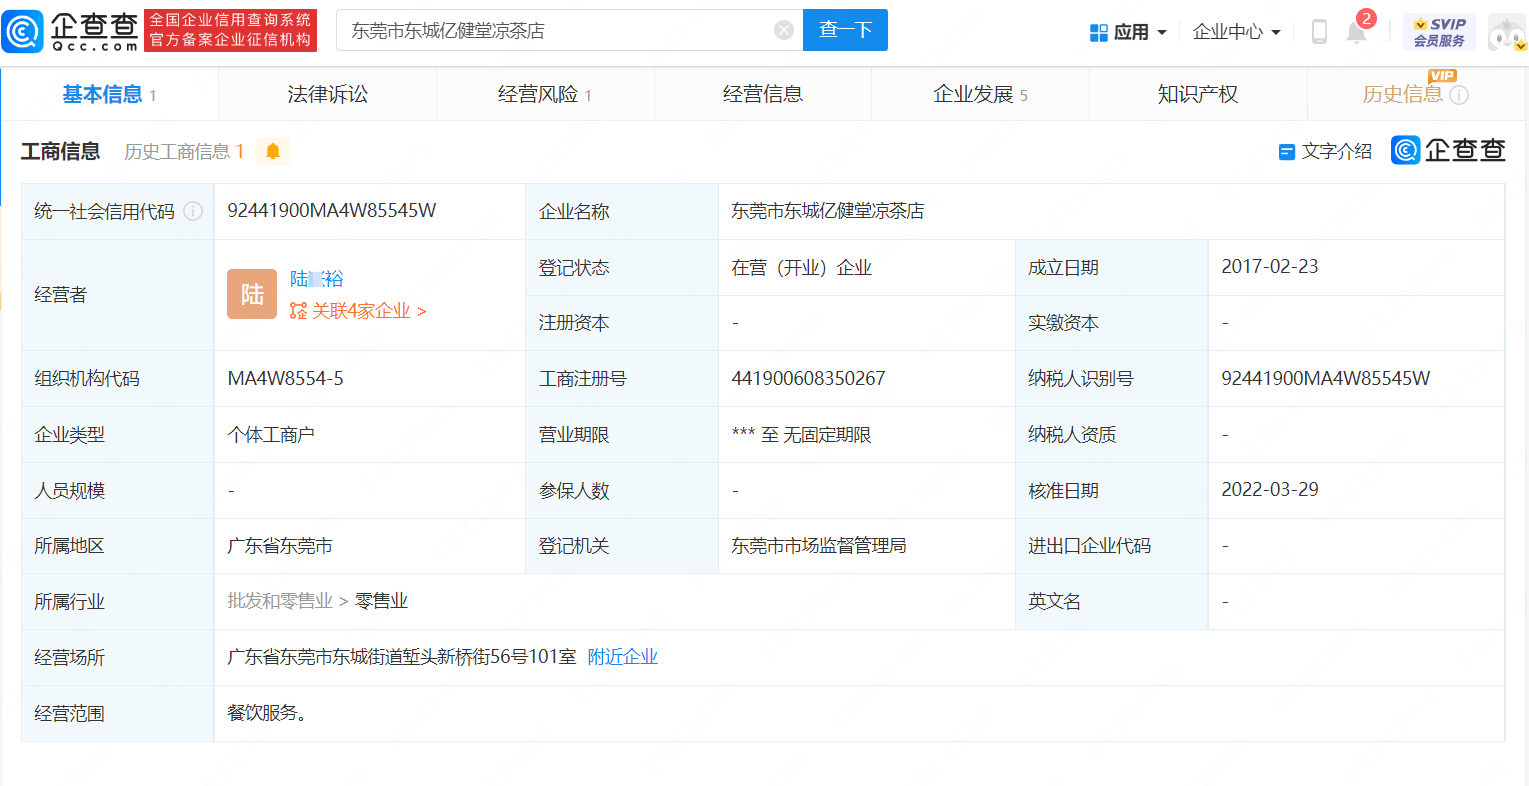
Task: Switch to 法律诉讼 tab
Action: [x=327, y=94]
